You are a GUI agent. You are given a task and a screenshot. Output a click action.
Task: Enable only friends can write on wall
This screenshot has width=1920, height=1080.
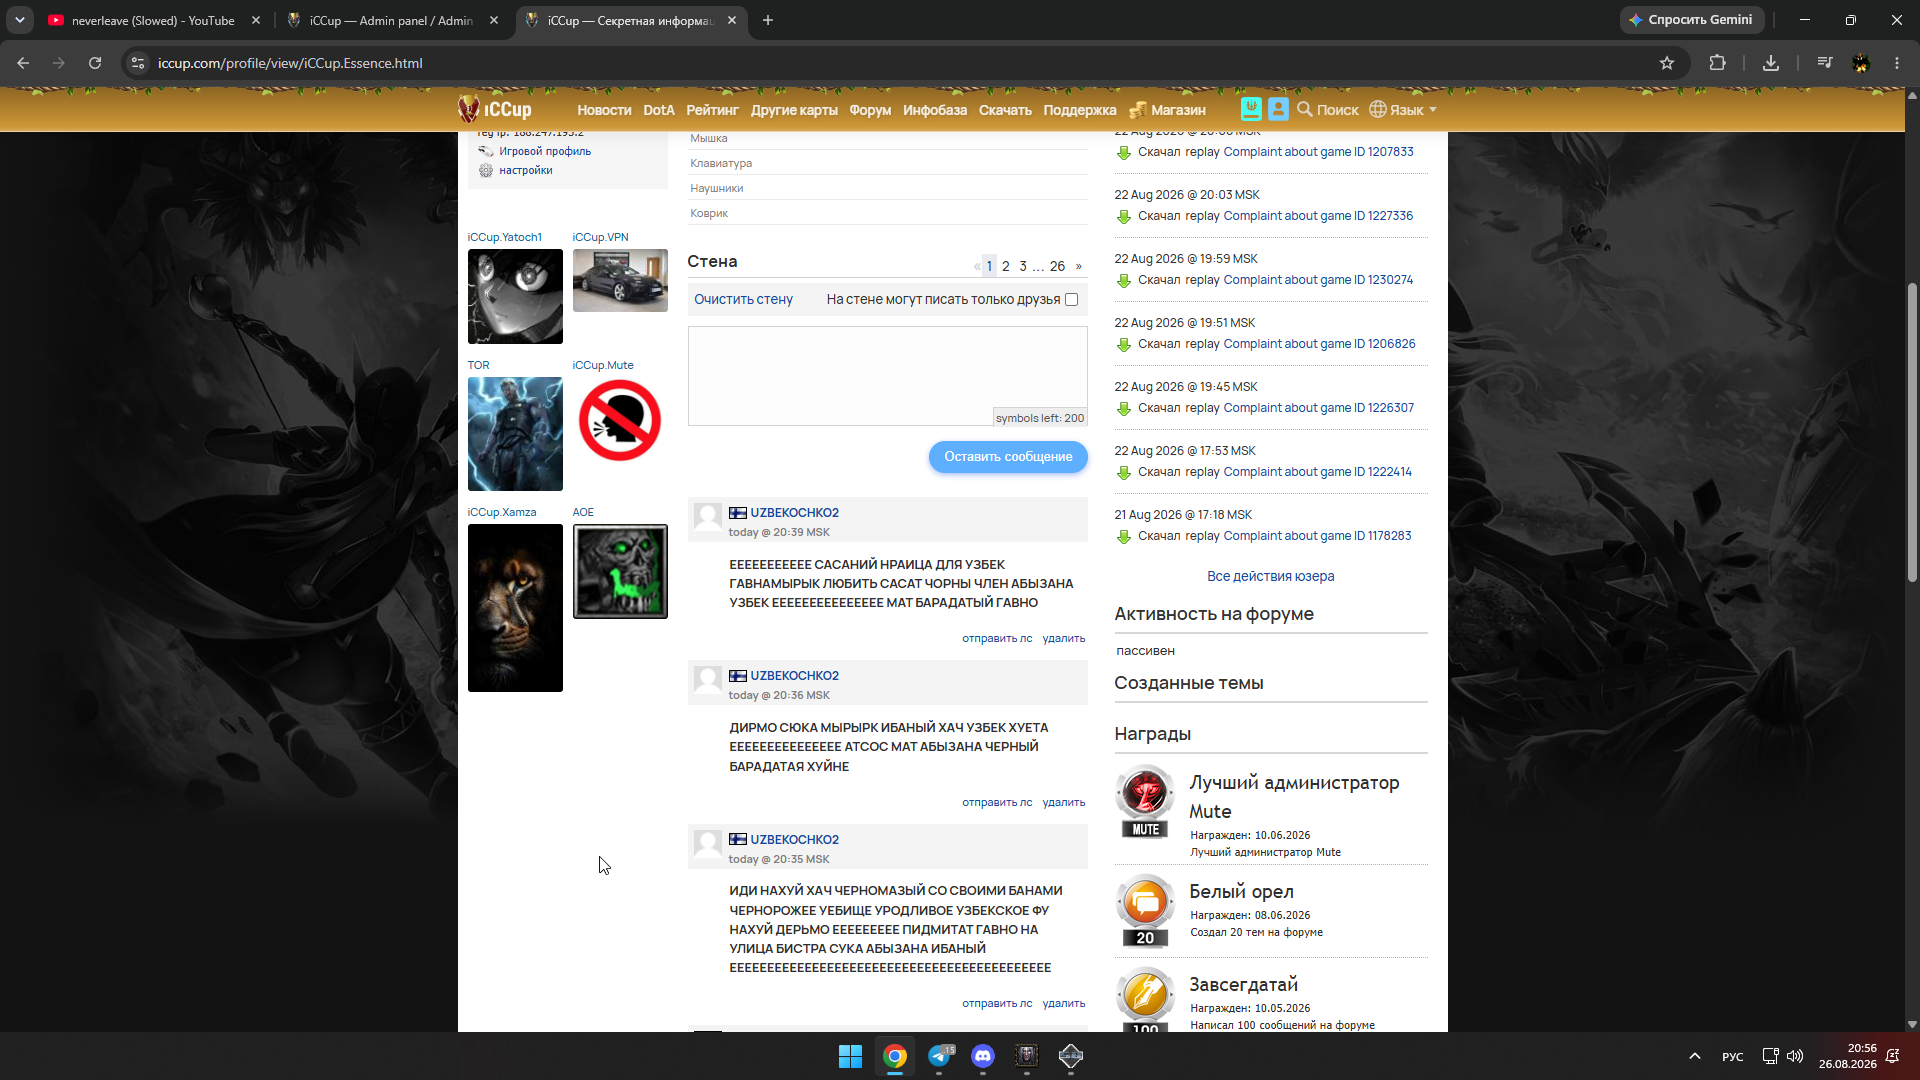pos(1072,299)
